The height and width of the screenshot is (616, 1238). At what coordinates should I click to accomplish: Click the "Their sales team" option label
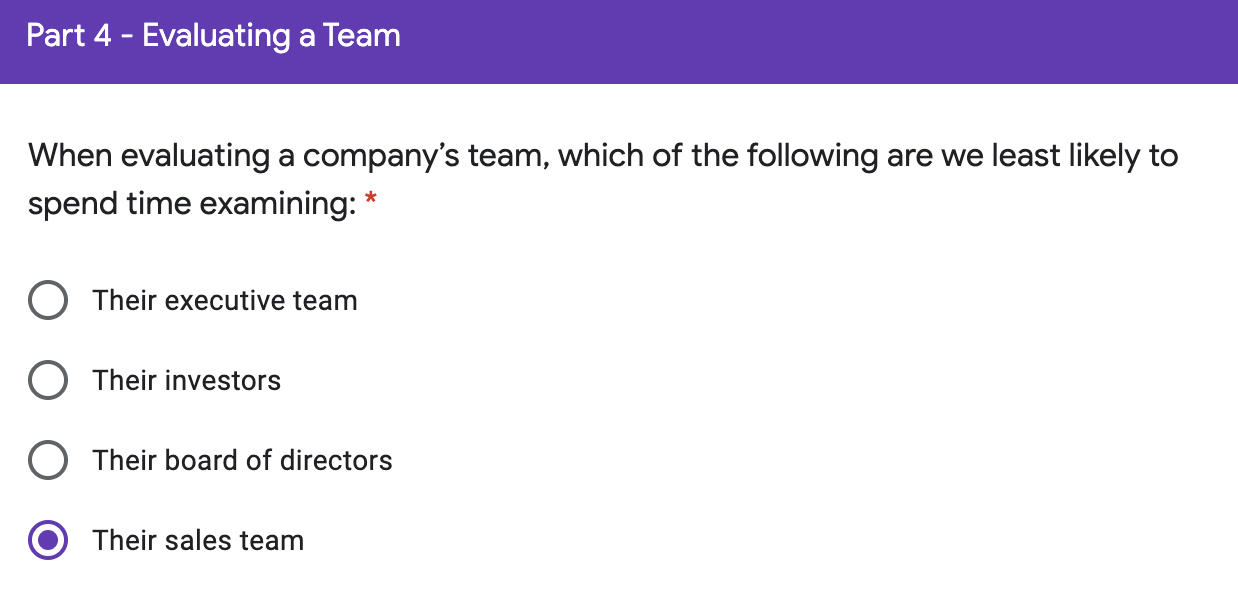(x=198, y=541)
